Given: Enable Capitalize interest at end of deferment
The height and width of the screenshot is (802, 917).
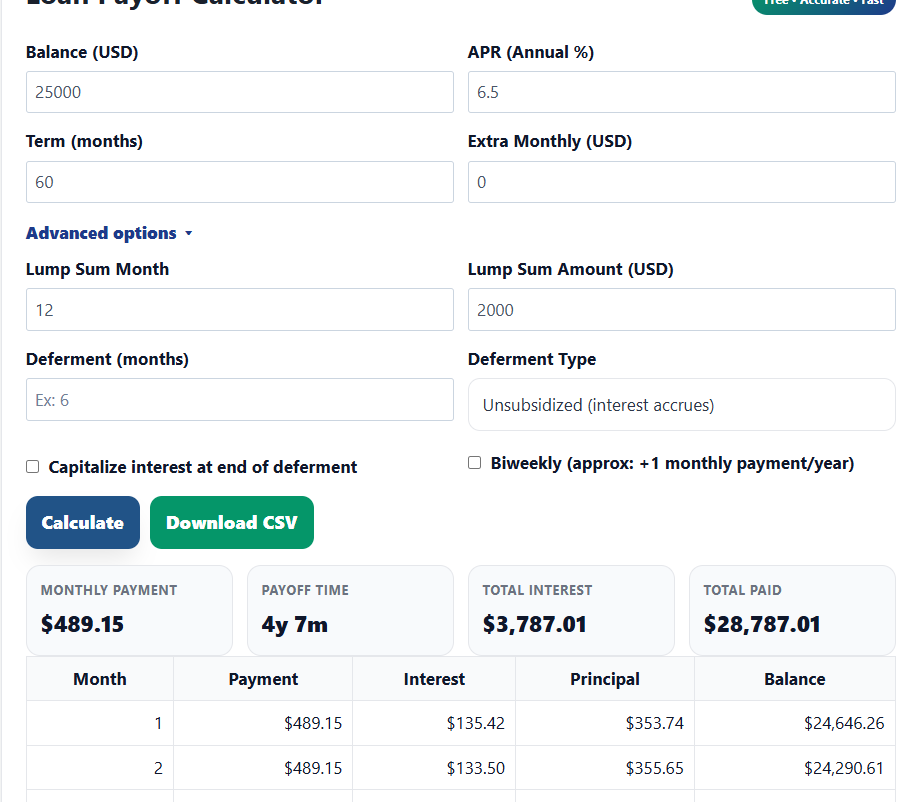Looking at the screenshot, I should [33, 467].
